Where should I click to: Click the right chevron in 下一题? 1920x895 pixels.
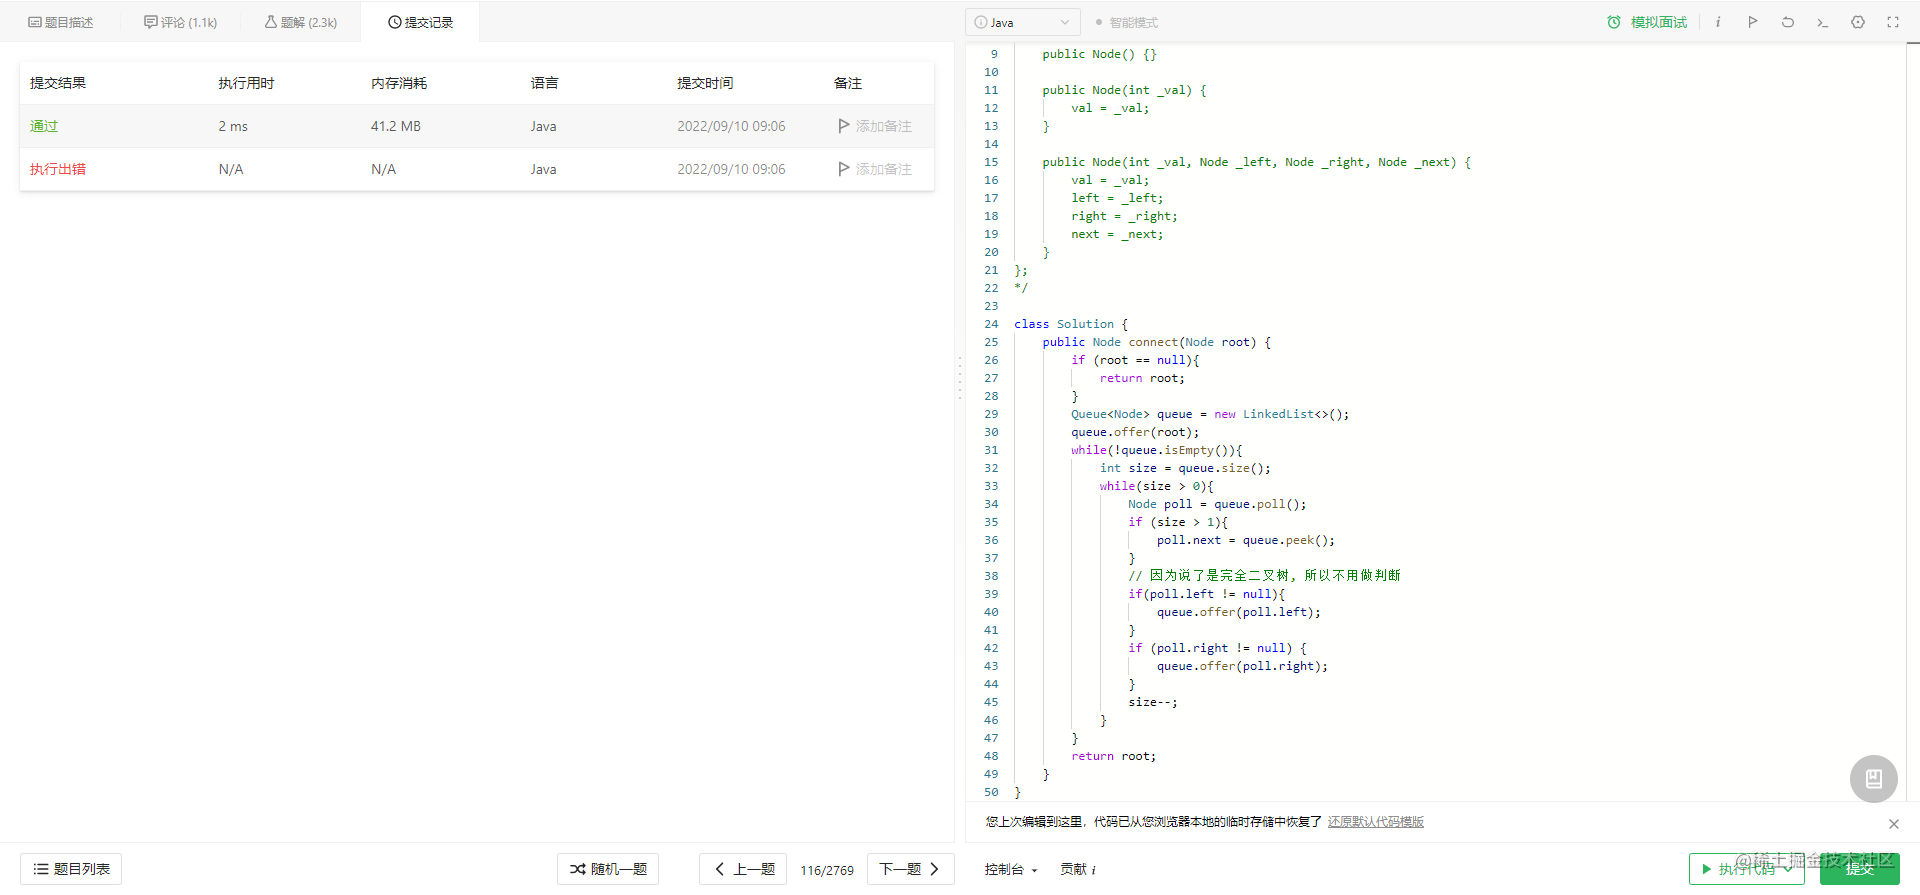point(934,869)
